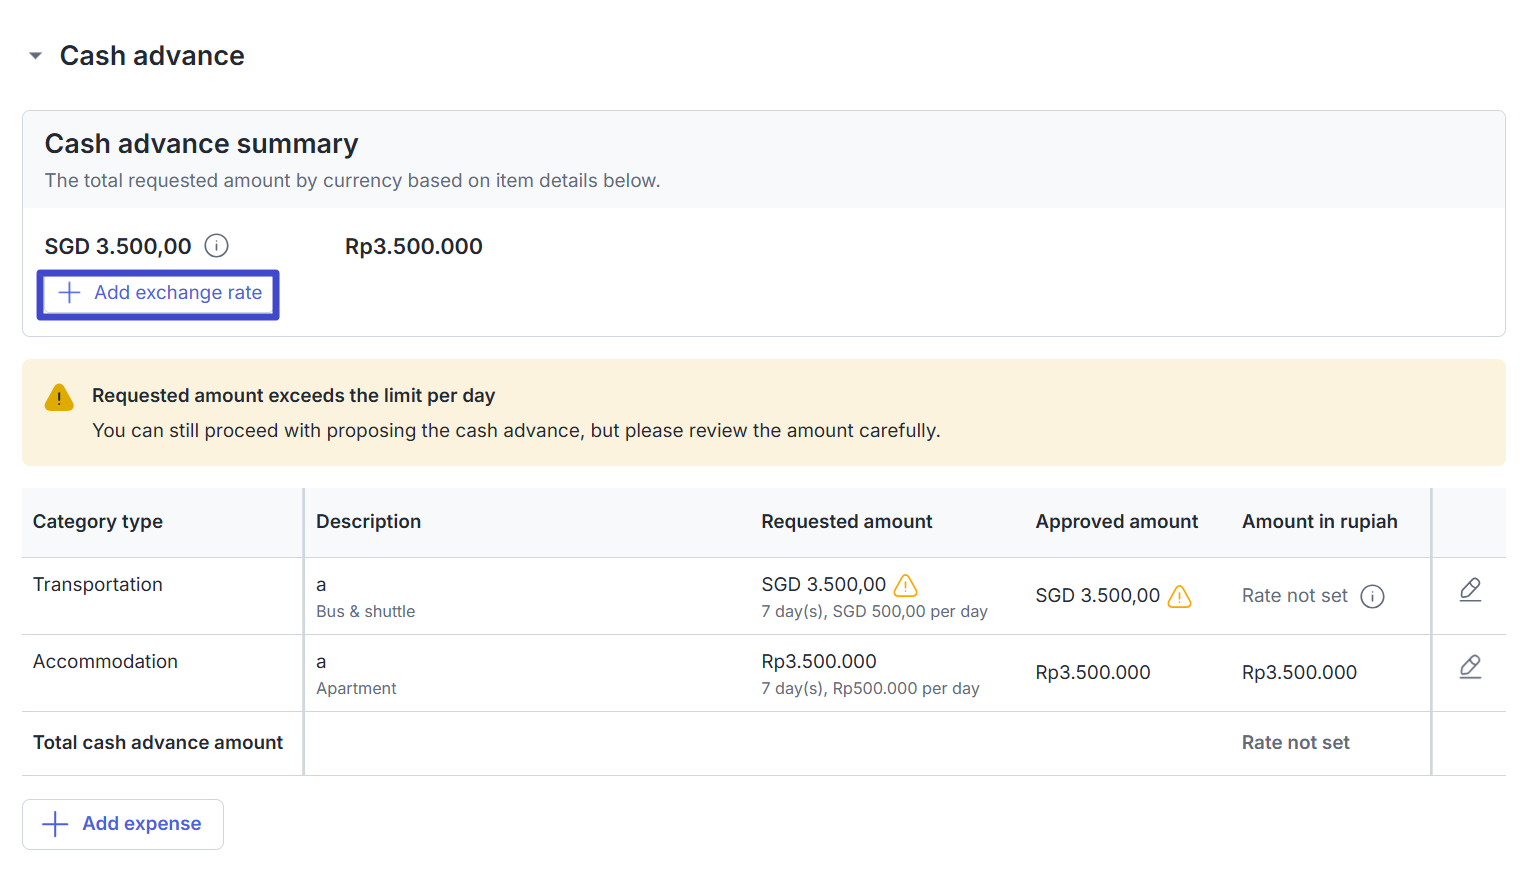Select the Approved amount column header
Image resolution: width=1531 pixels, height=890 pixels.
pos(1116,522)
